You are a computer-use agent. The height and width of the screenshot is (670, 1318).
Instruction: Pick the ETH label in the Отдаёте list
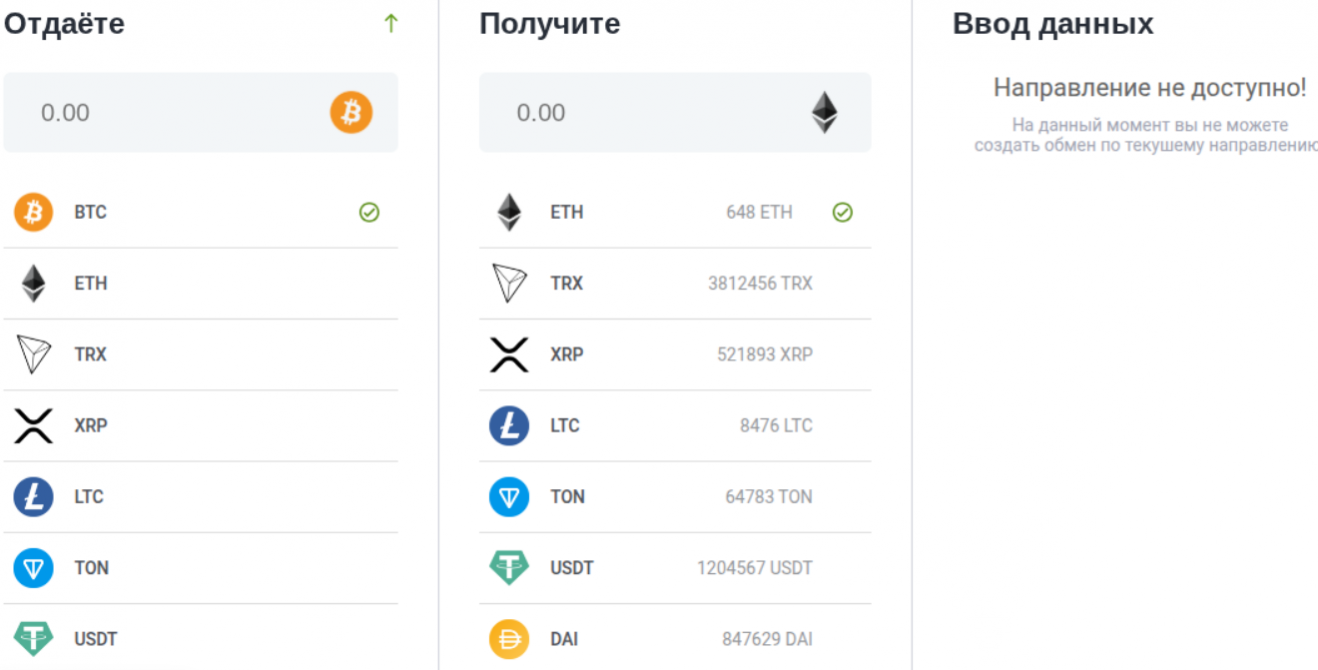(x=90, y=283)
